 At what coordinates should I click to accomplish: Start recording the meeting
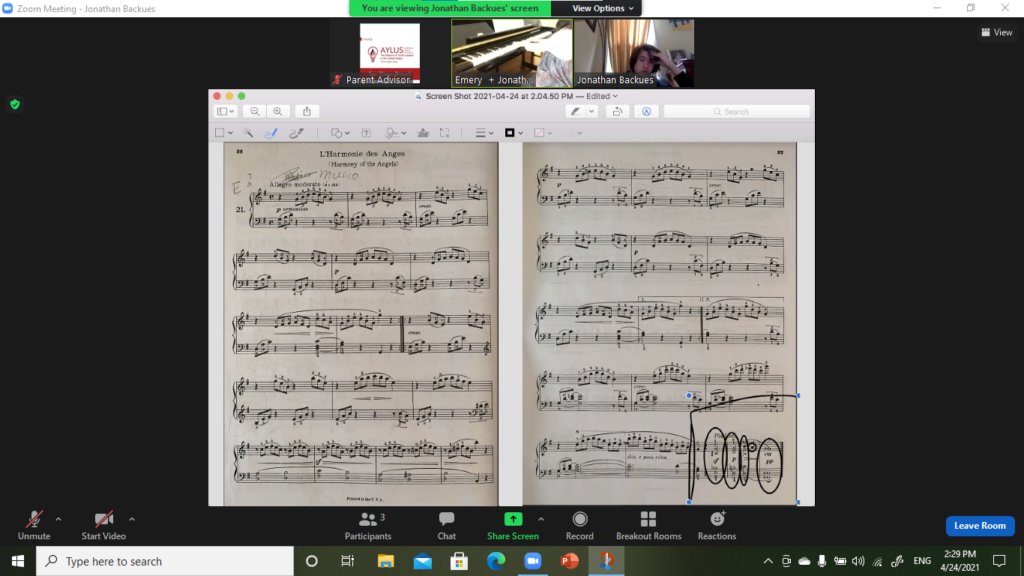(x=579, y=526)
